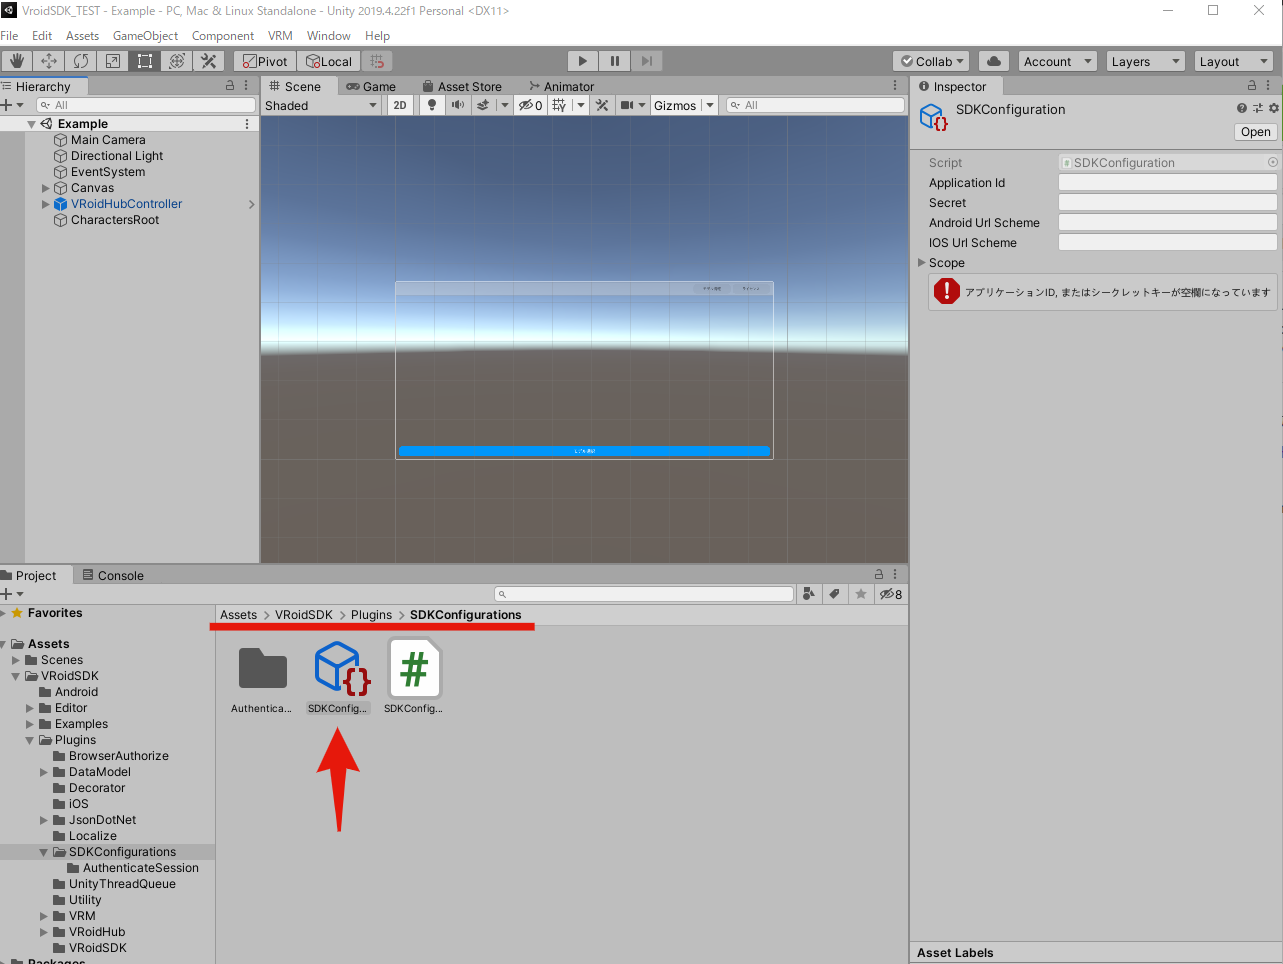The width and height of the screenshot is (1283, 964).
Task: Select the Move tool
Action: point(49,61)
